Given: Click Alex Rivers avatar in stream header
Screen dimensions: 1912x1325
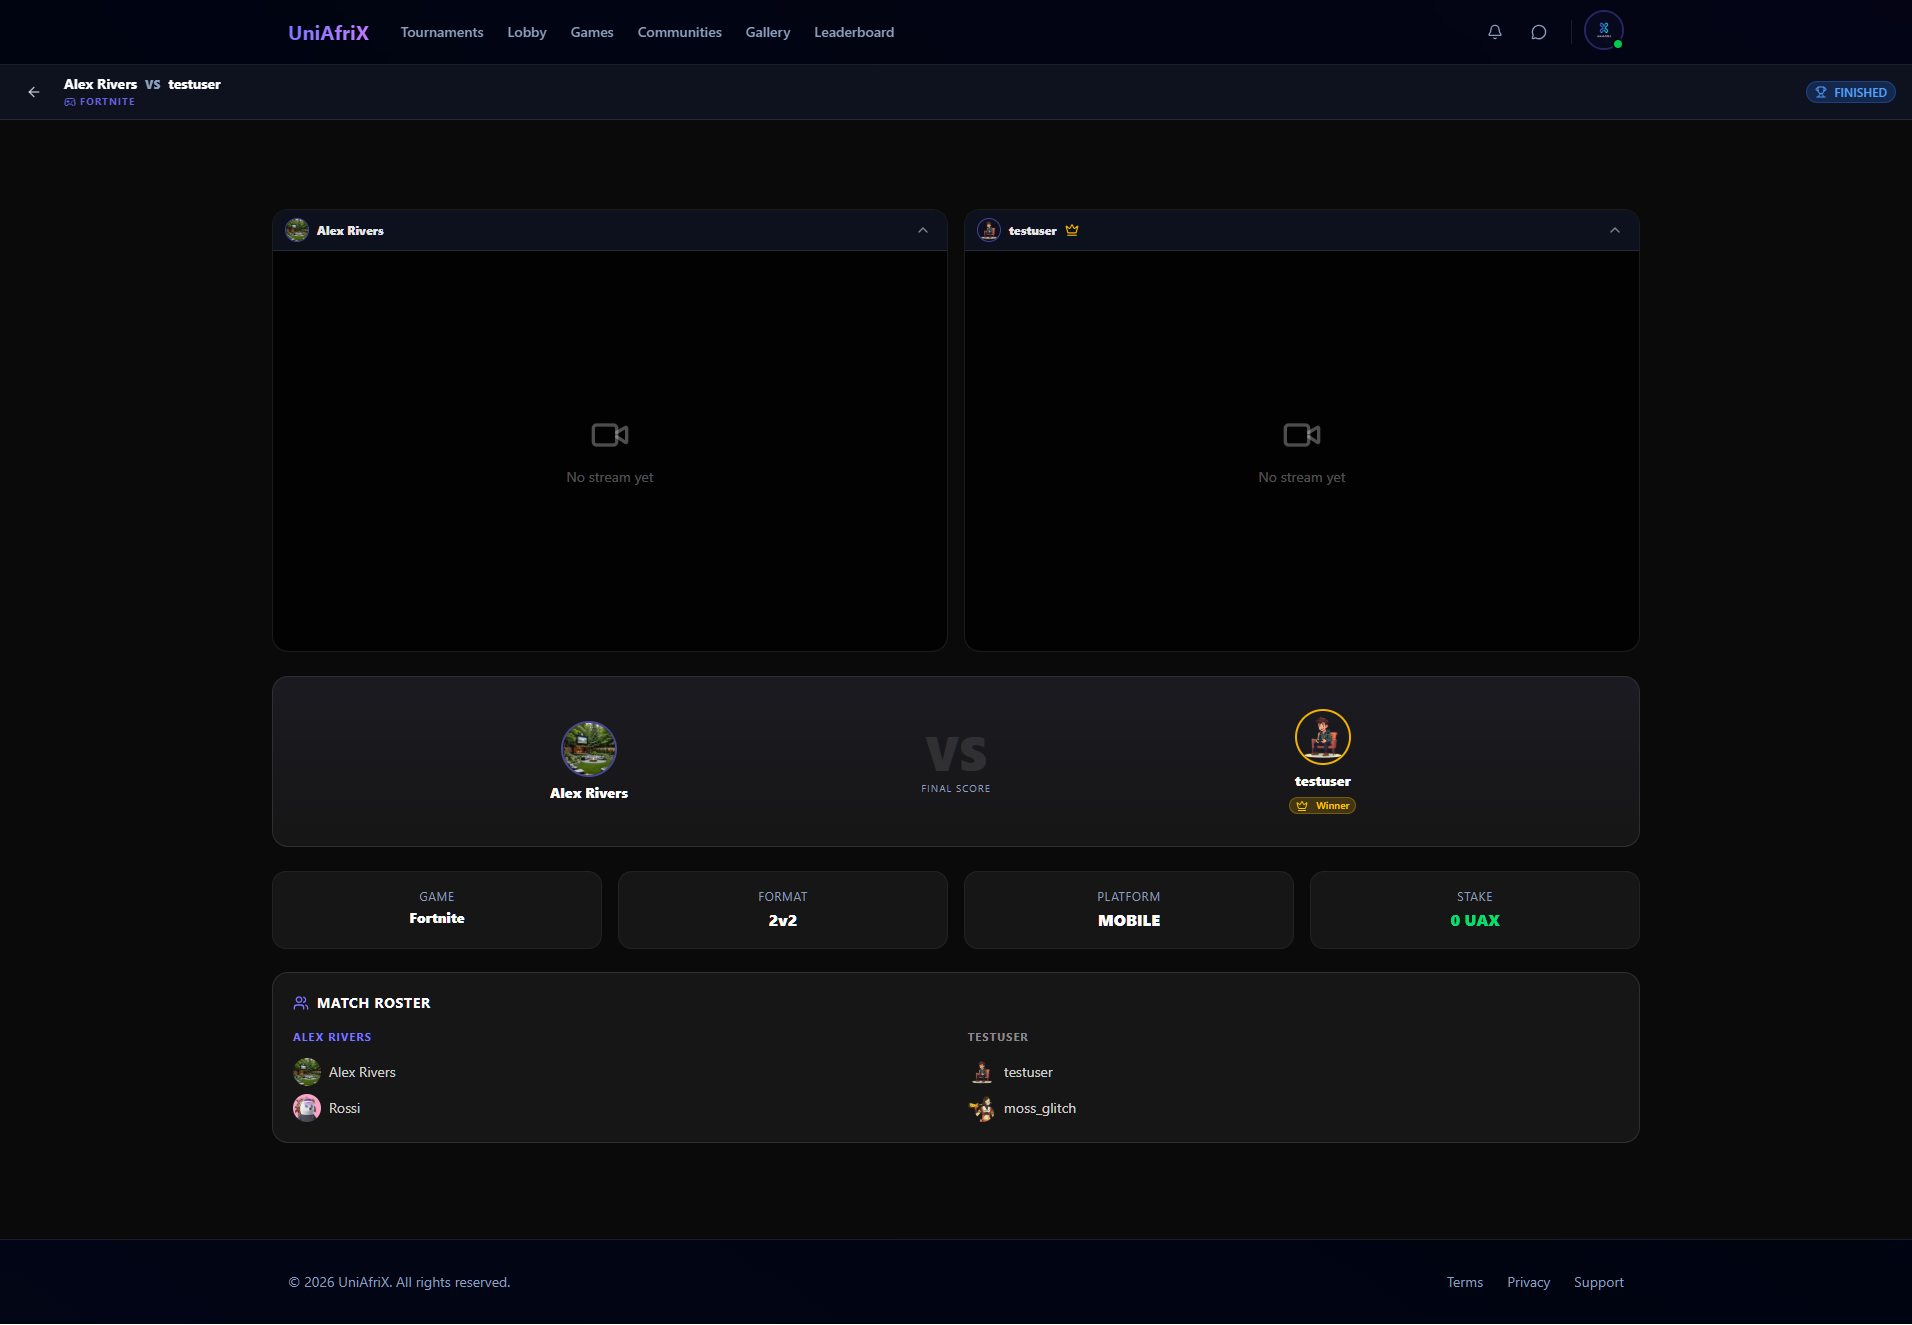Looking at the screenshot, I should [297, 230].
